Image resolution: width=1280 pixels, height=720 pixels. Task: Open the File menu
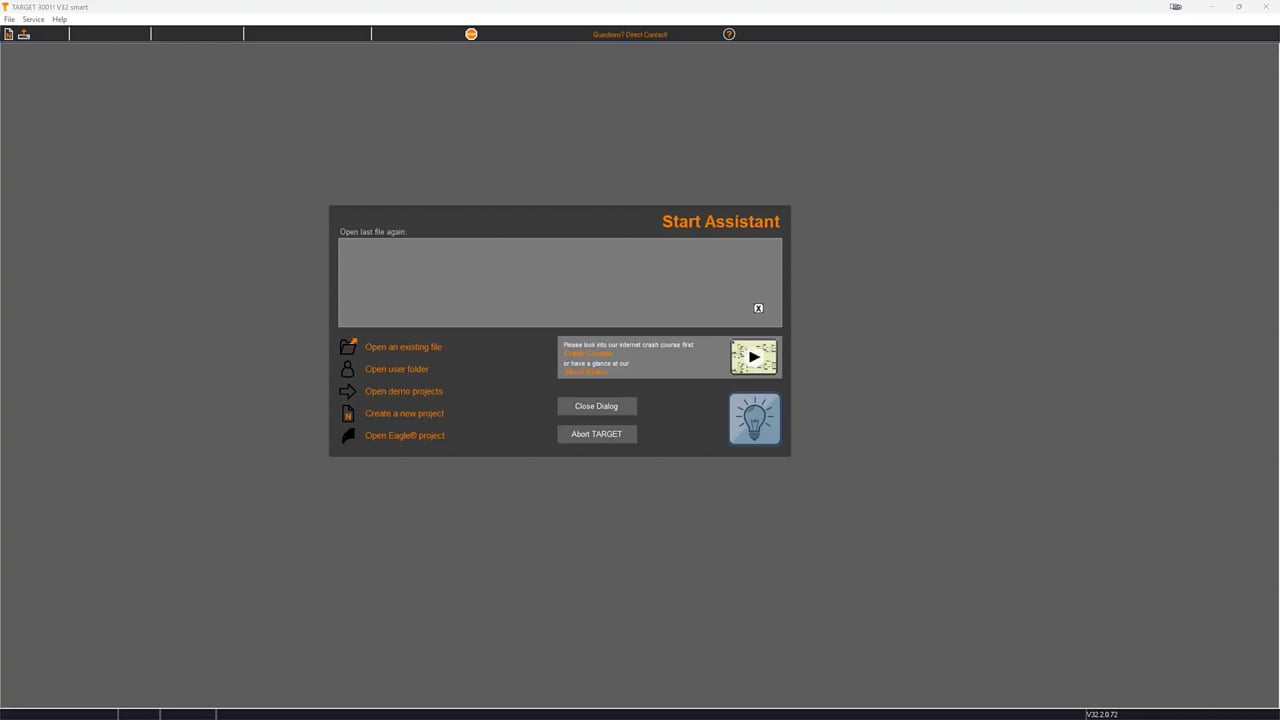pyautogui.click(x=9, y=19)
